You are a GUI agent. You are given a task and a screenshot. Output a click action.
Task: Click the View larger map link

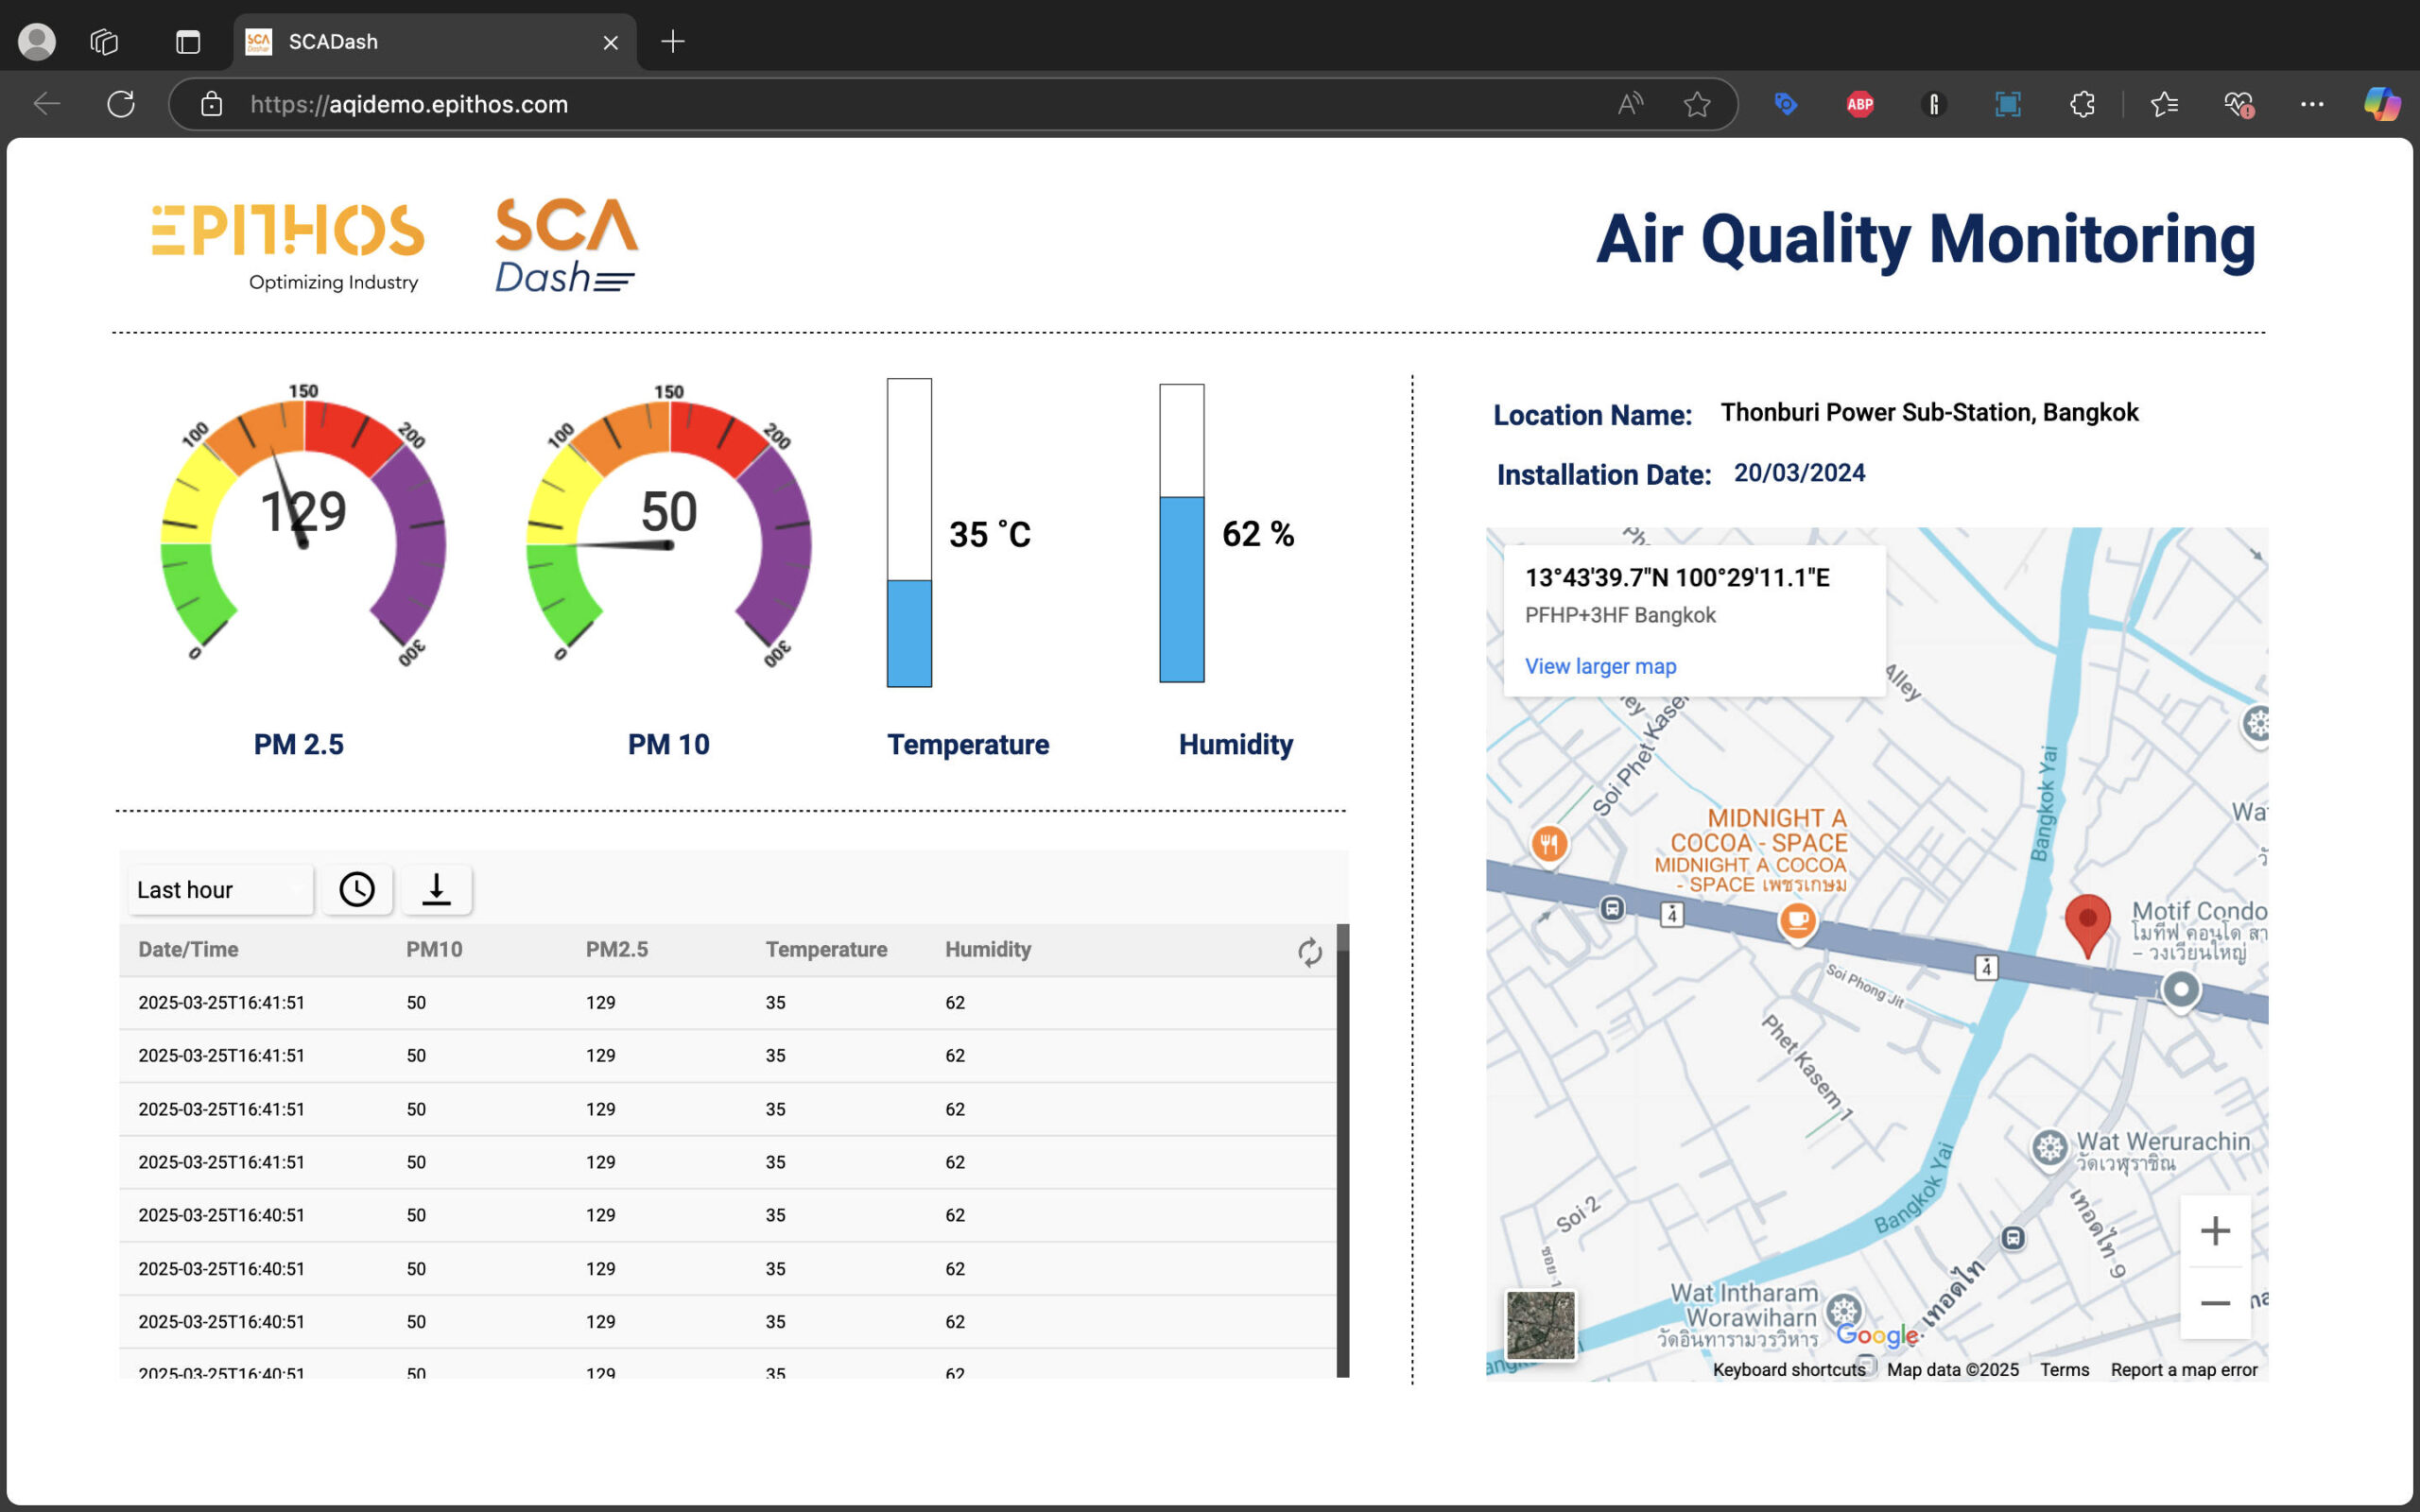(1600, 666)
